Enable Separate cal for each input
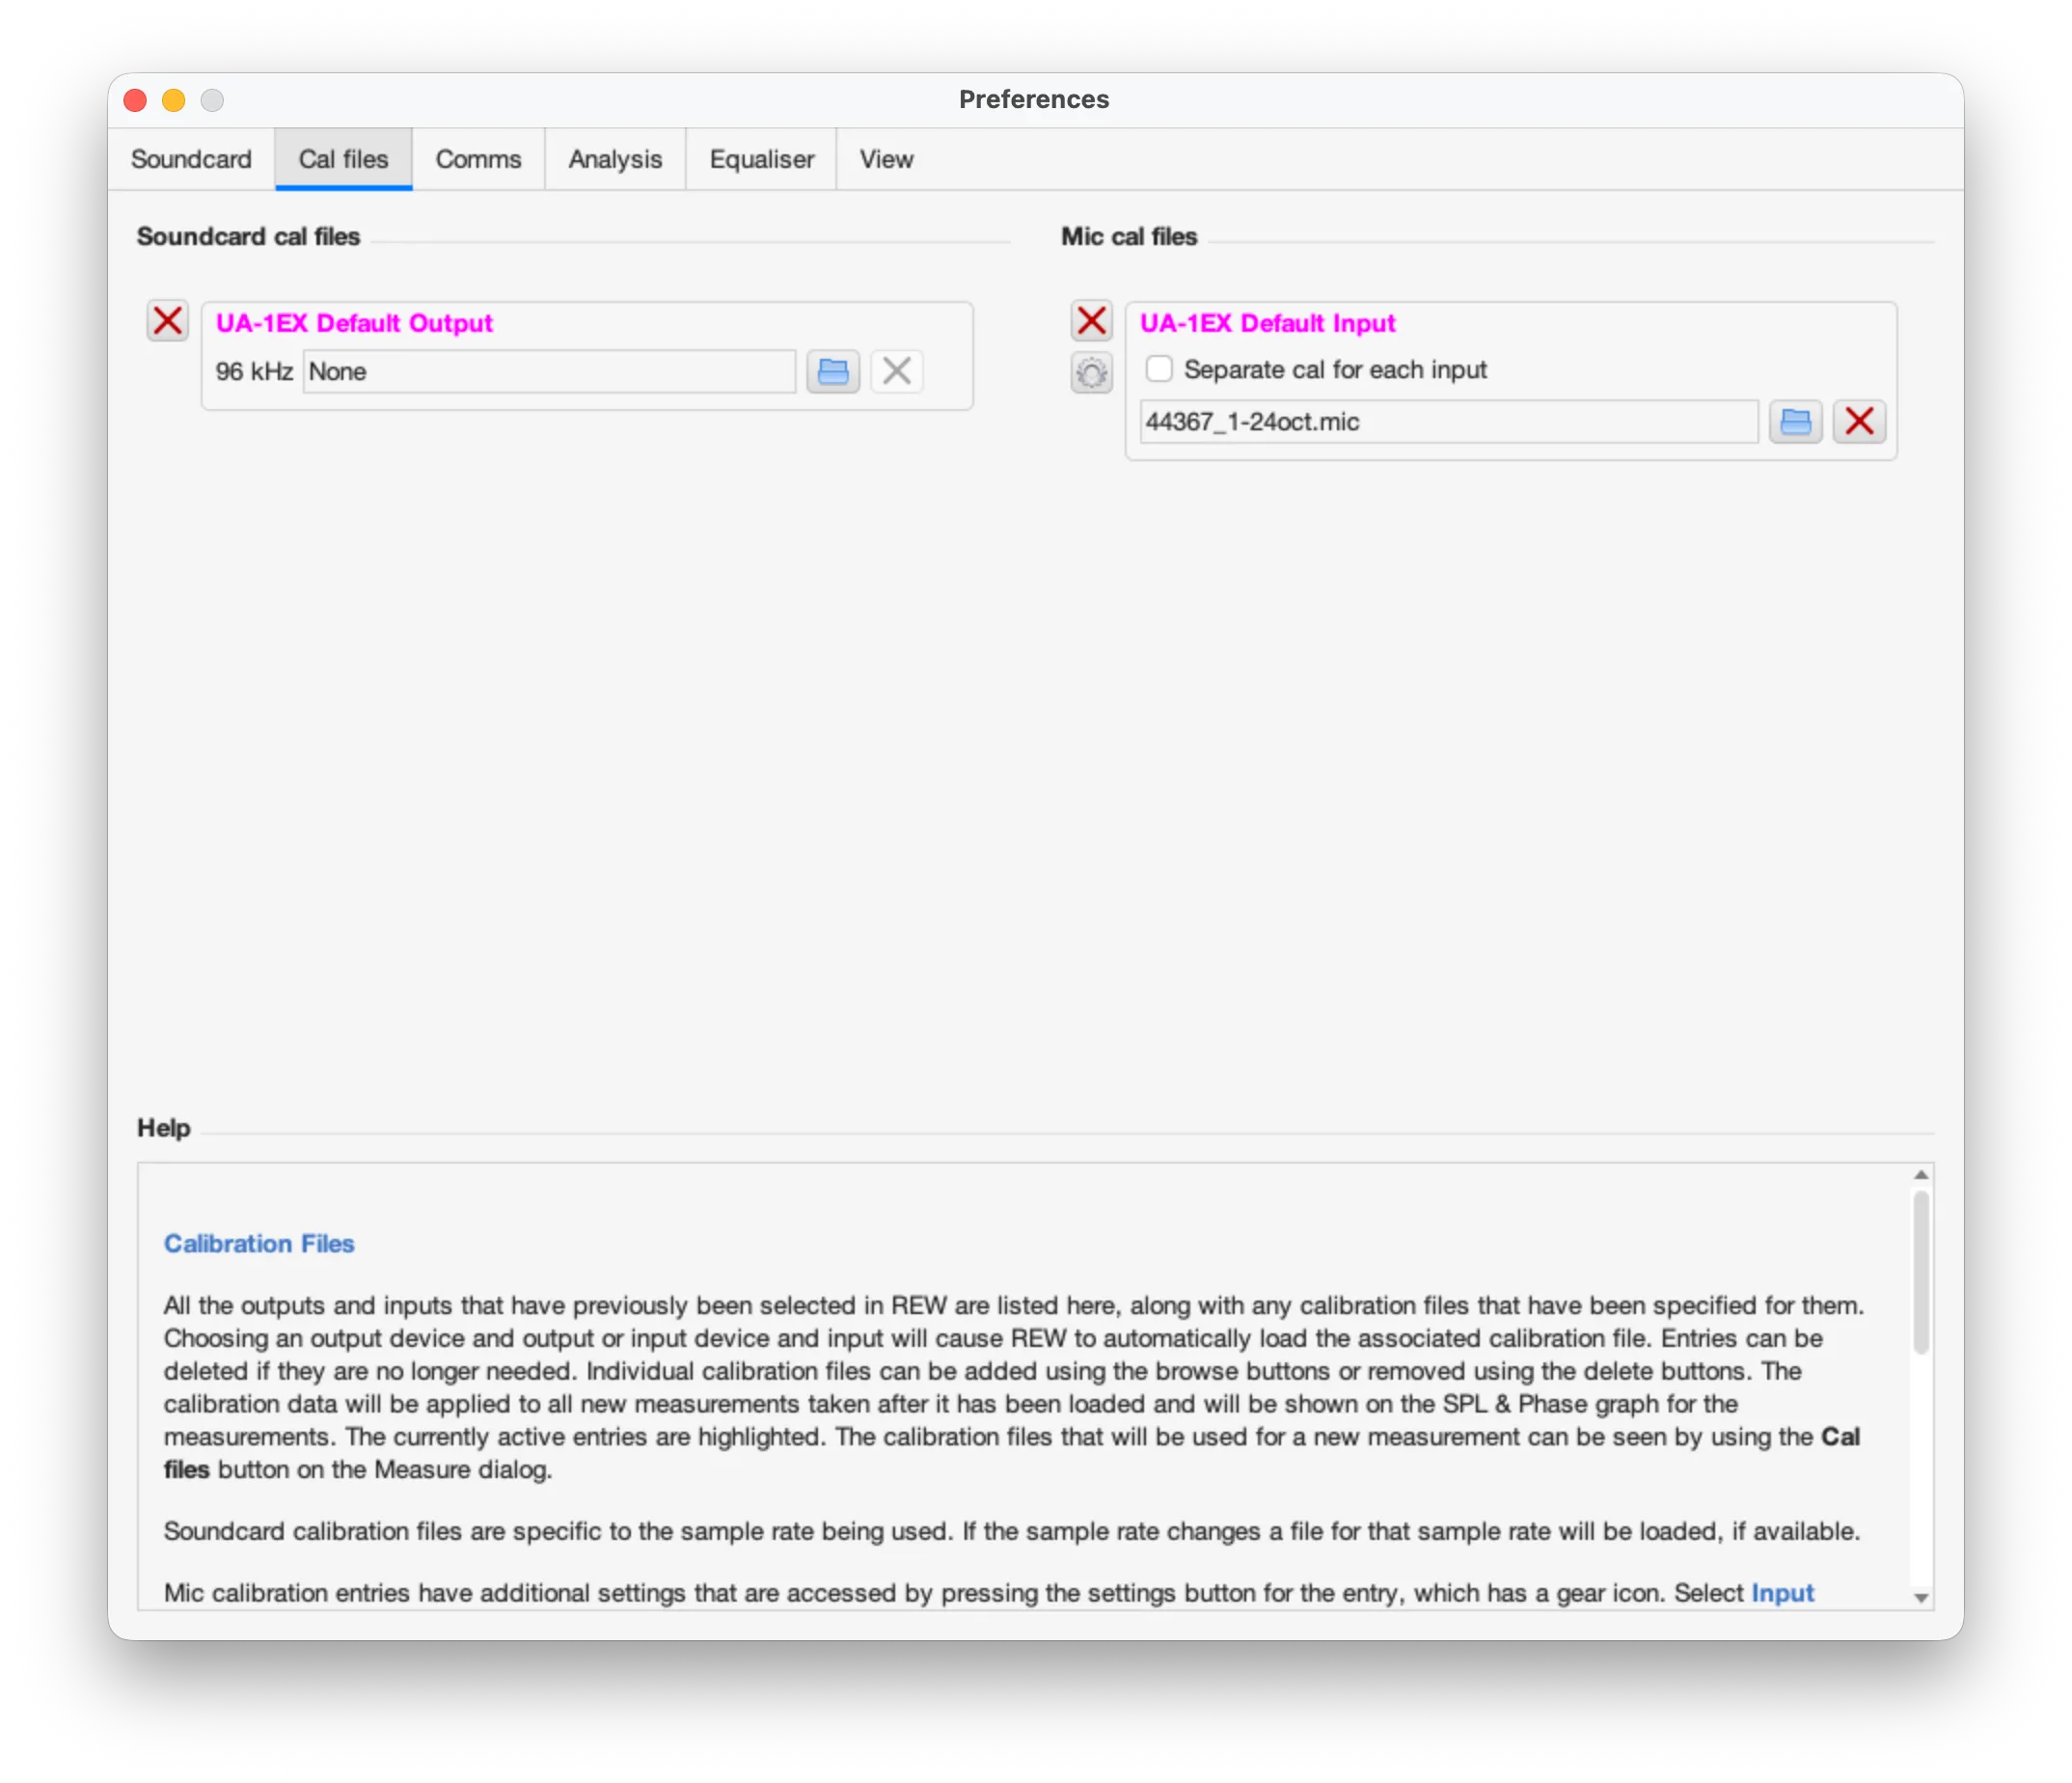 (x=1159, y=369)
